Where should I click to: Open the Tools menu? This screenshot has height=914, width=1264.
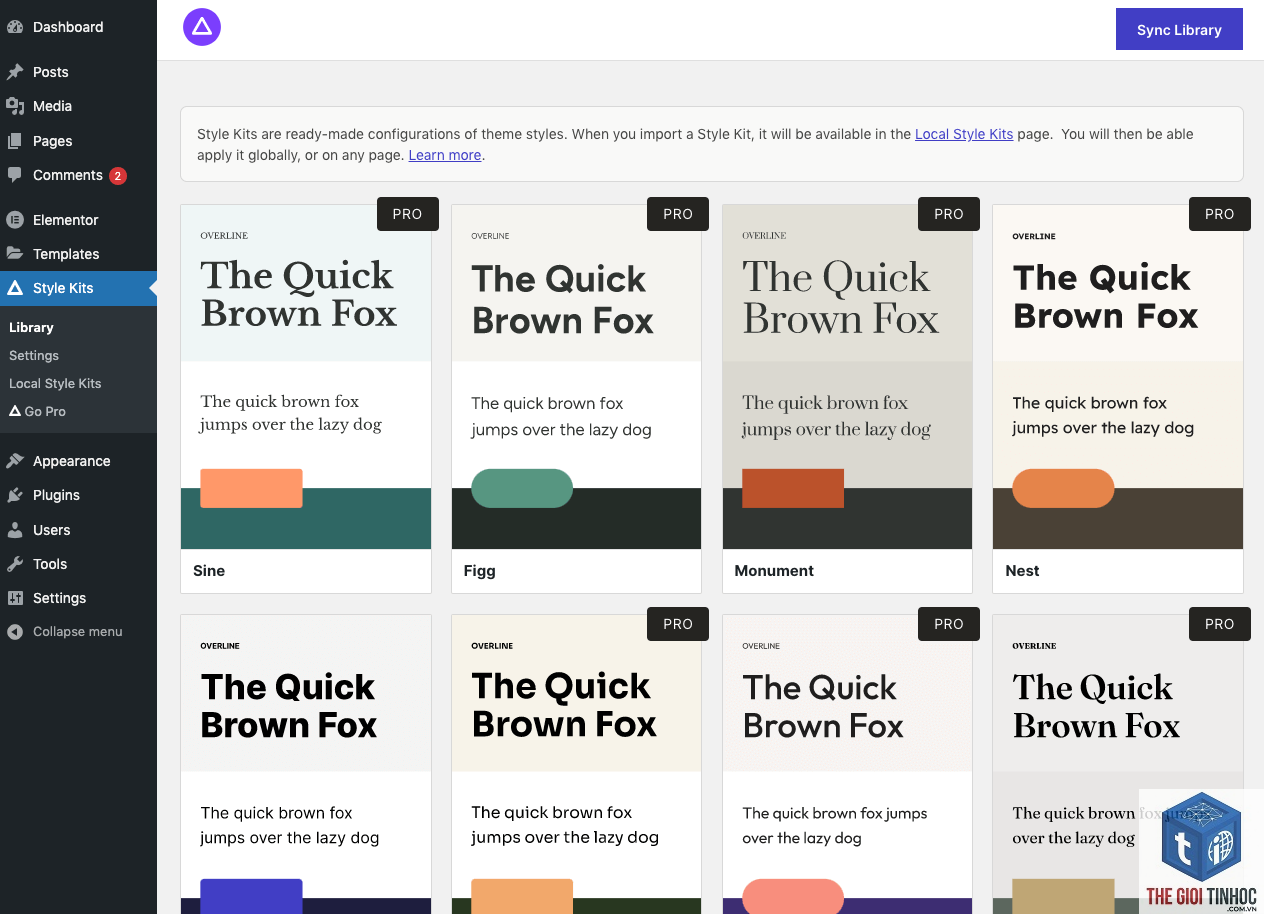pos(78,564)
